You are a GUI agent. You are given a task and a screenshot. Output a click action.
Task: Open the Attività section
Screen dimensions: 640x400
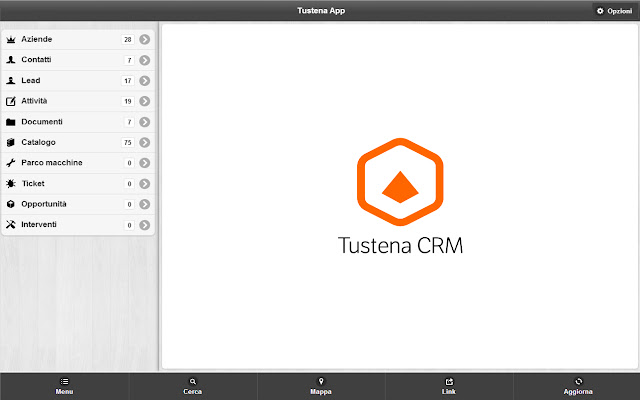pyautogui.click(x=78, y=101)
